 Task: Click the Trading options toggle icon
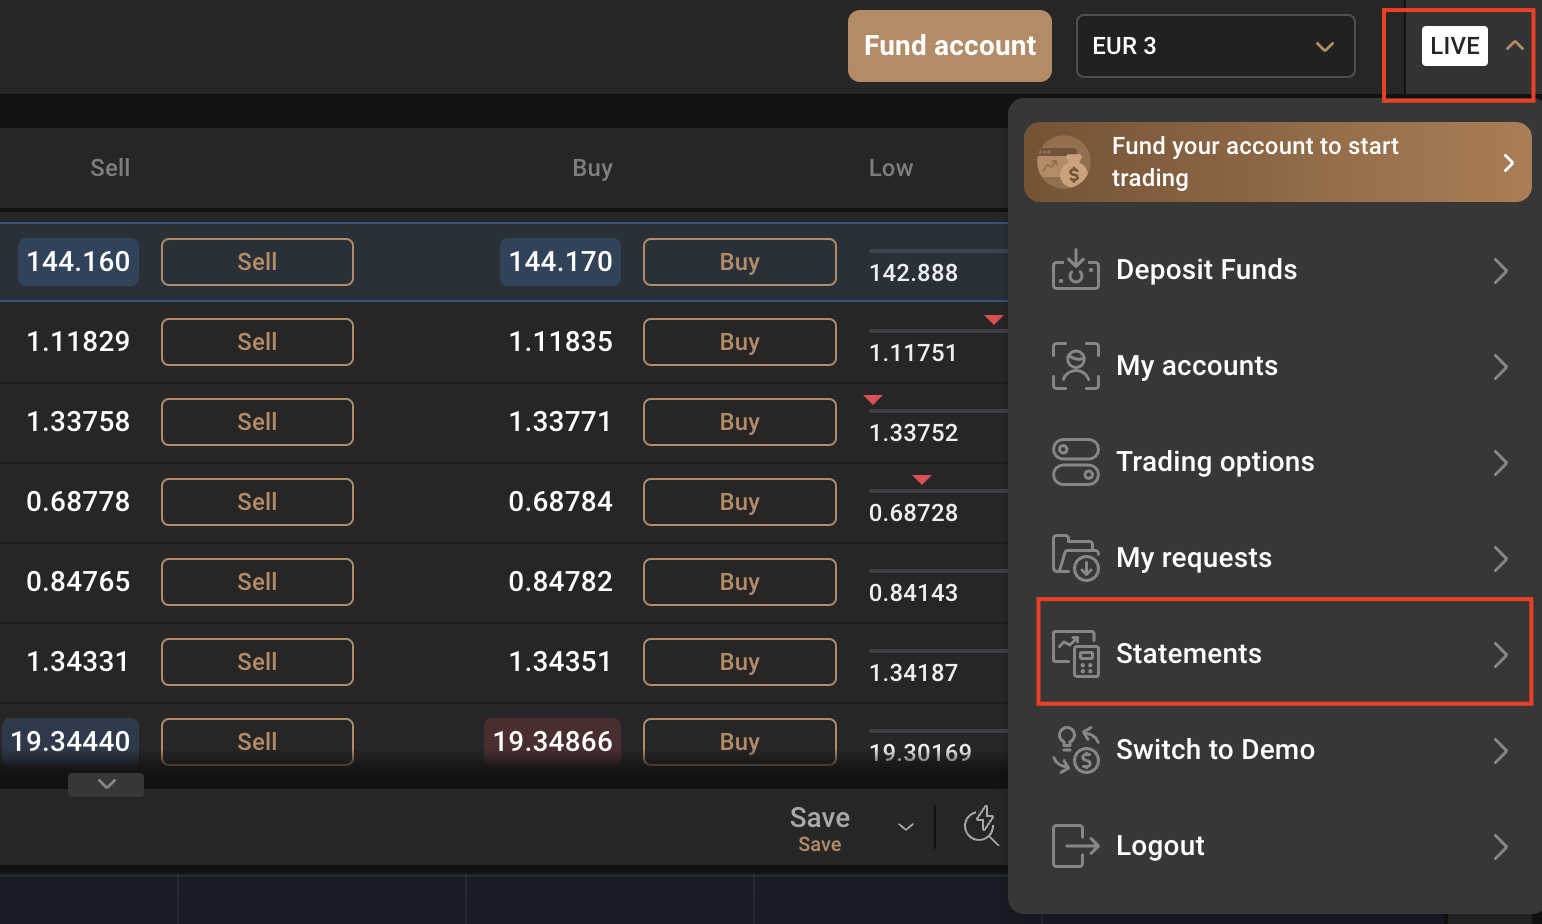tap(1075, 462)
